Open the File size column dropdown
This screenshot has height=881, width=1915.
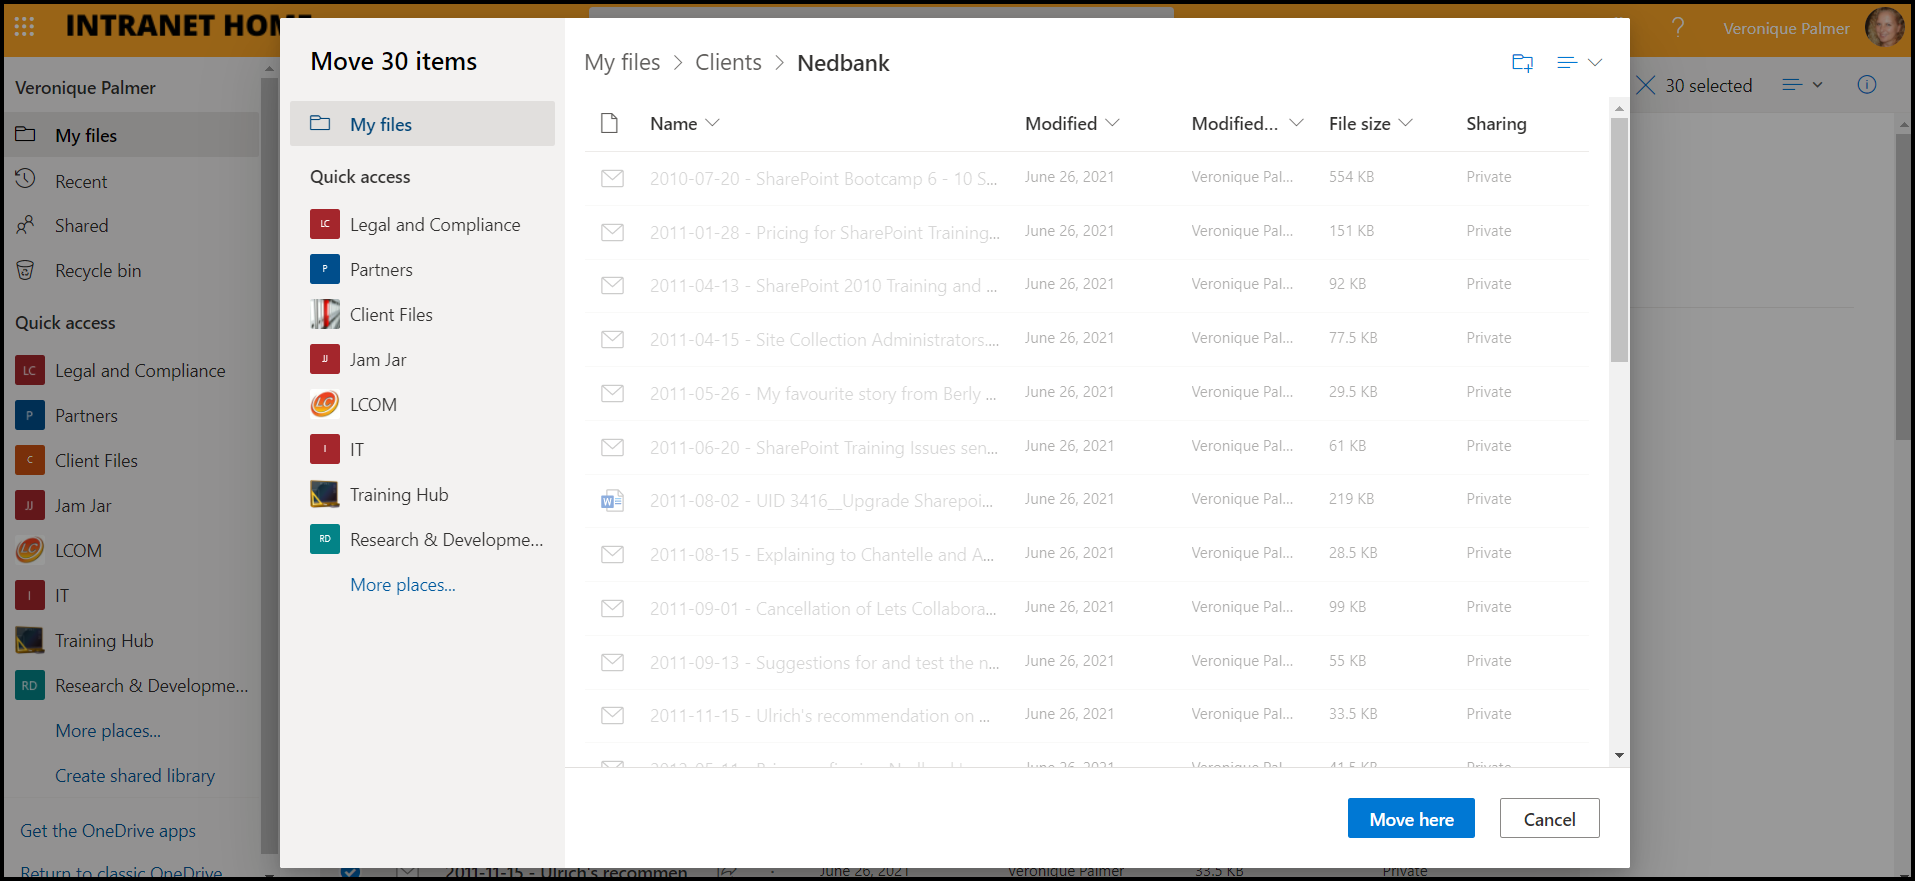(x=1405, y=123)
